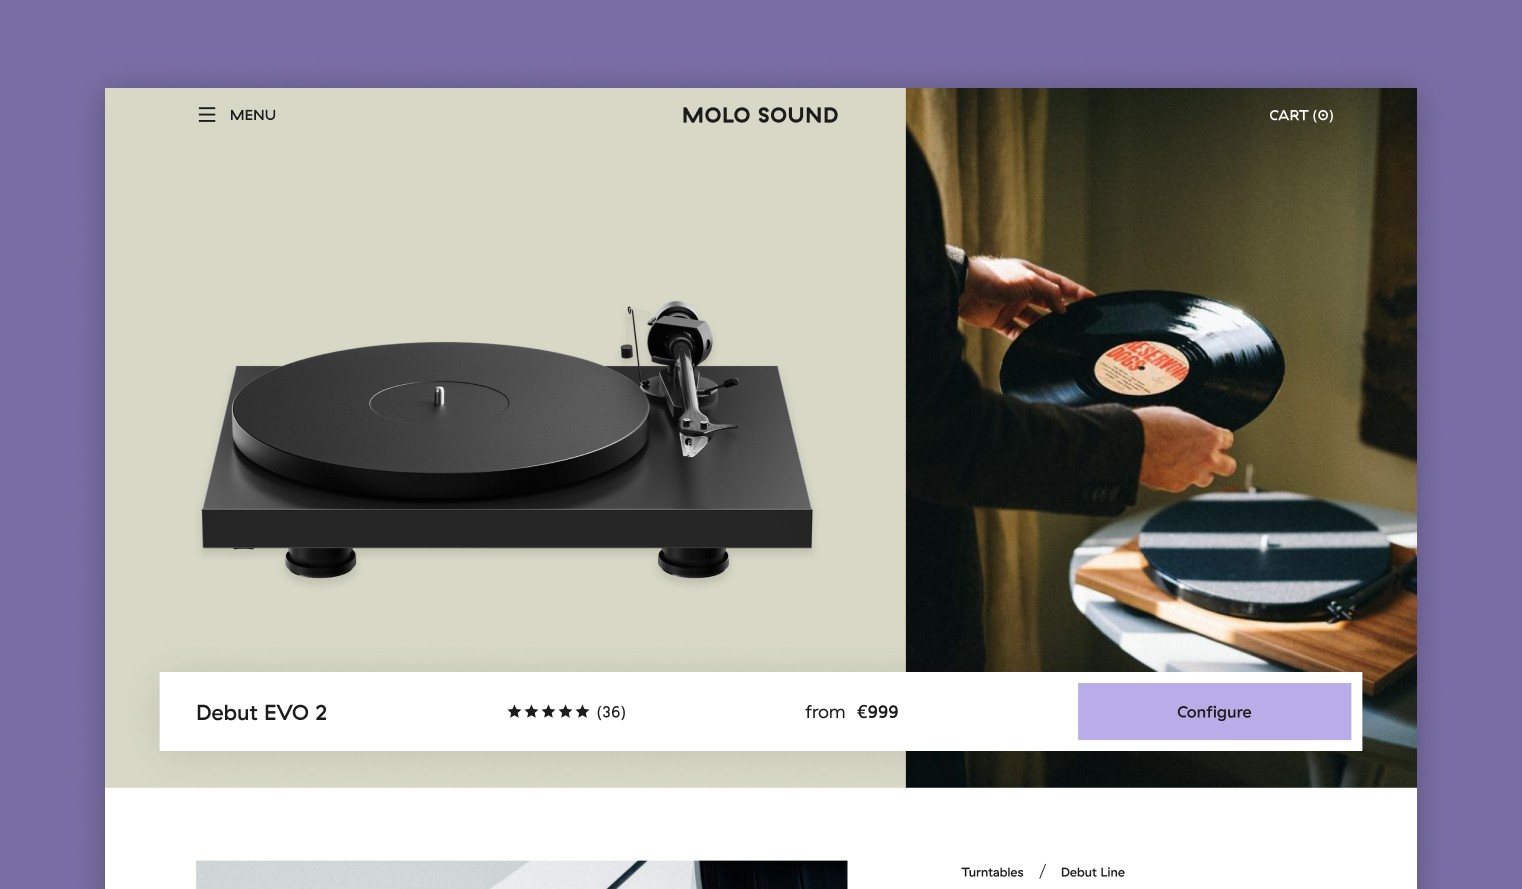Click the five-star rating icons
Image resolution: width=1522 pixels, height=889 pixels.
[x=548, y=712]
